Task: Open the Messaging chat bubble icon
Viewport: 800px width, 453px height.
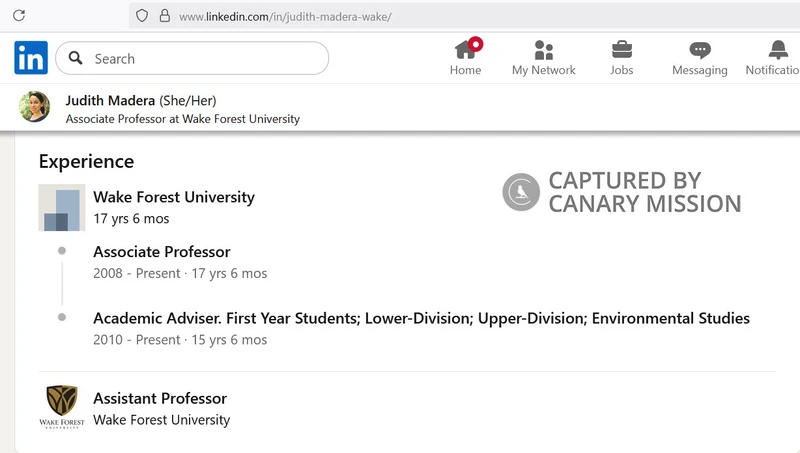Action: [699, 50]
